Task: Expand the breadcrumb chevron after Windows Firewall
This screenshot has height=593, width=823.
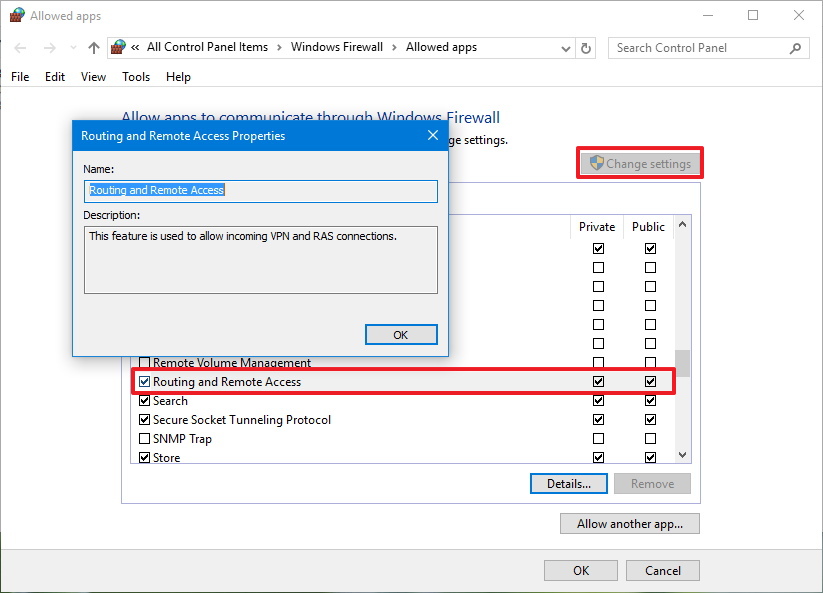Action: pos(394,47)
